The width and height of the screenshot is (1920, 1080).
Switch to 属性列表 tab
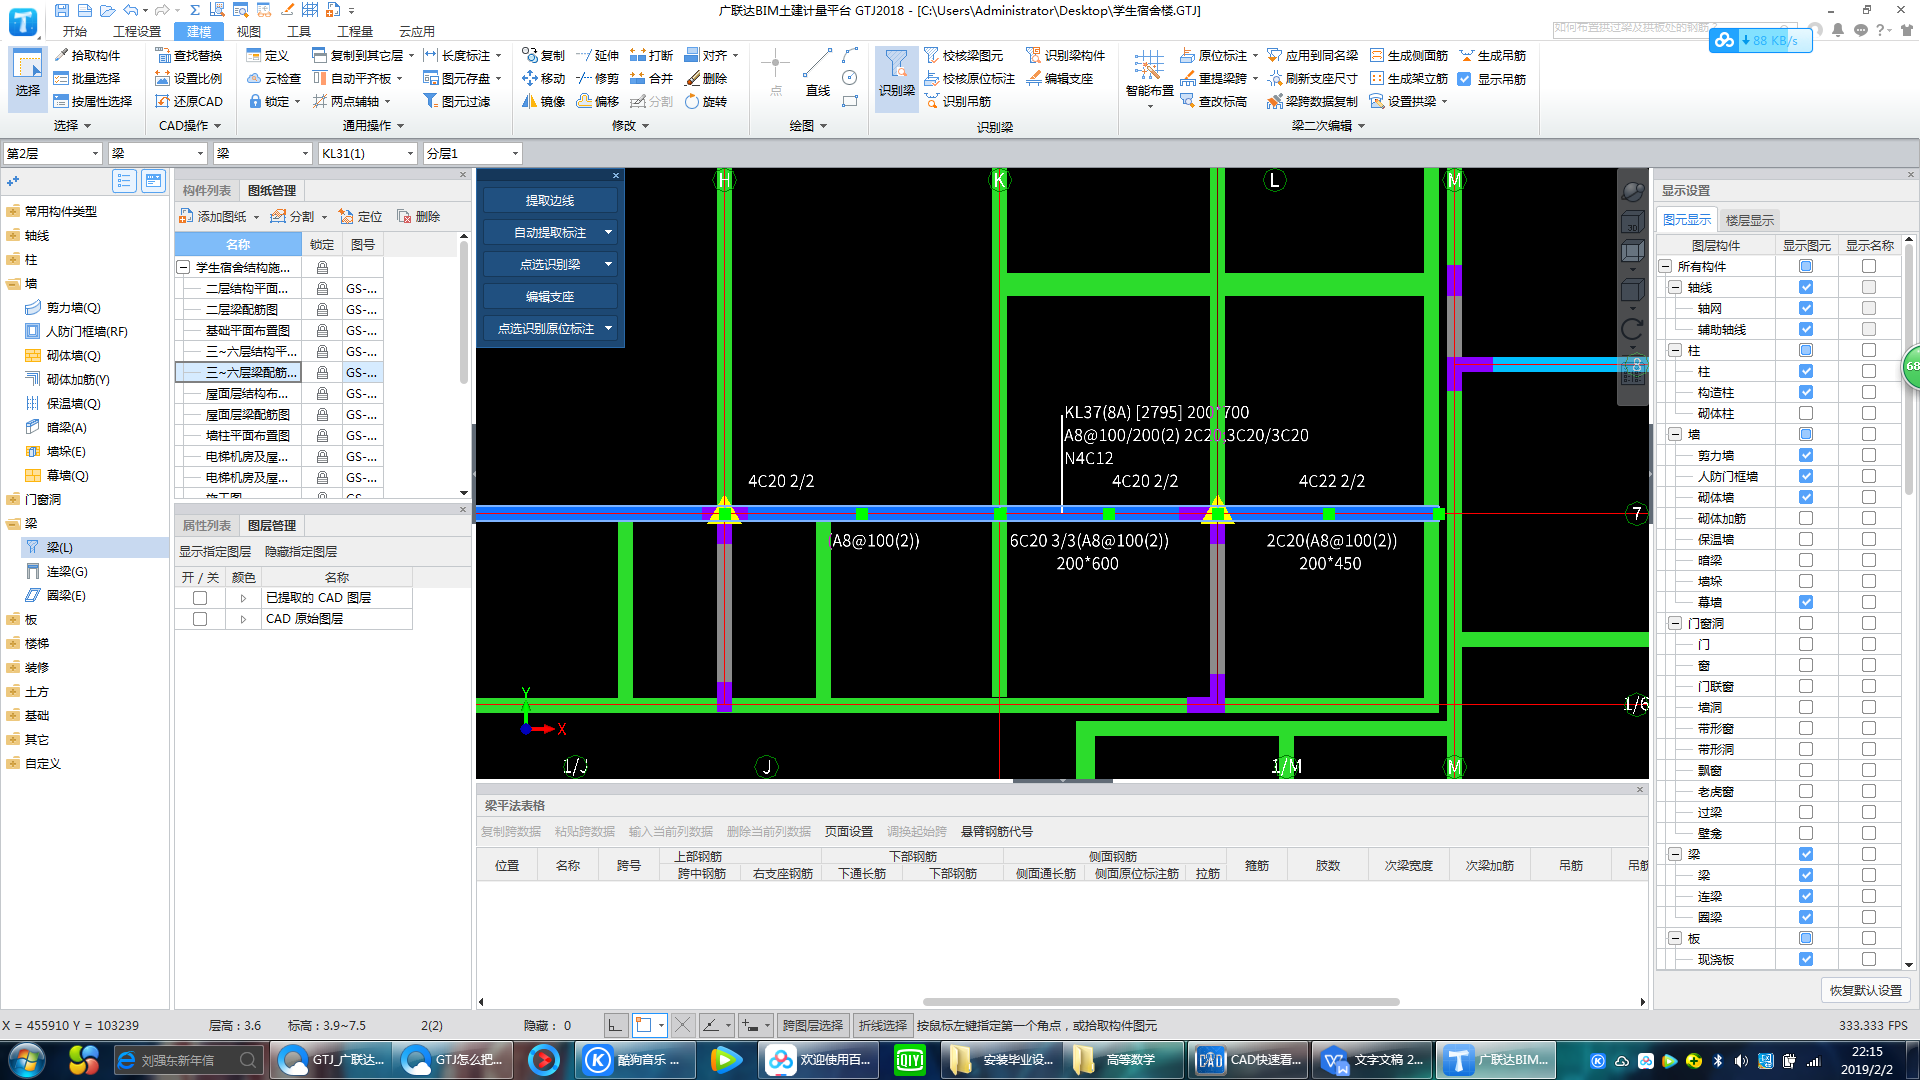tap(207, 525)
